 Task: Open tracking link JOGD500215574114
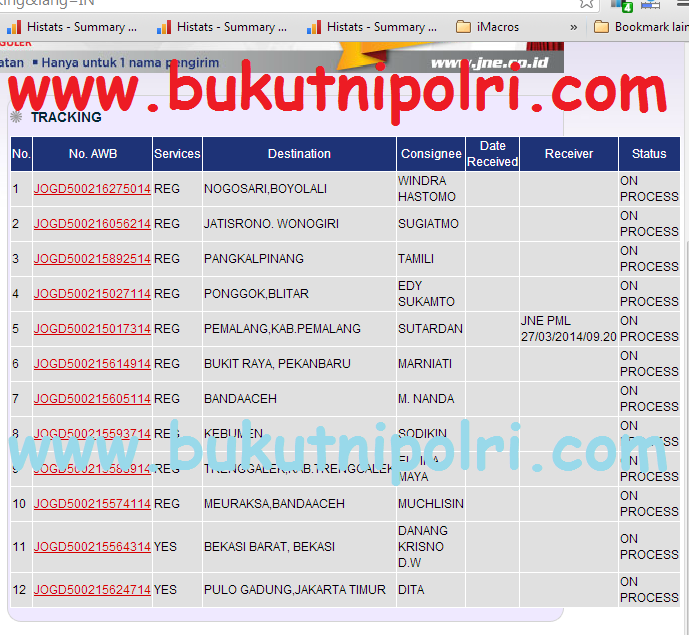coord(92,504)
